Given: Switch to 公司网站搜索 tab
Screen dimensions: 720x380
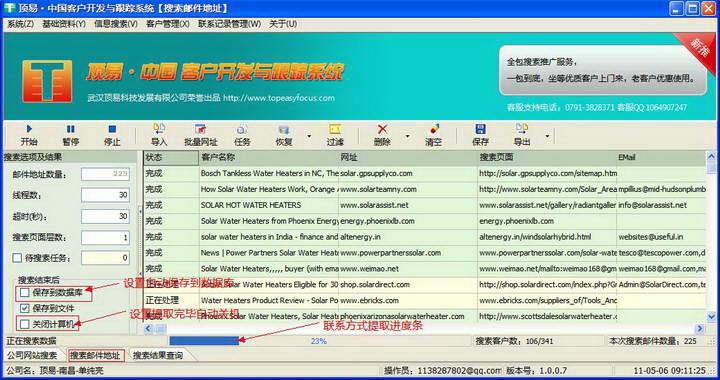Looking at the screenshot, I should (32, 355).
